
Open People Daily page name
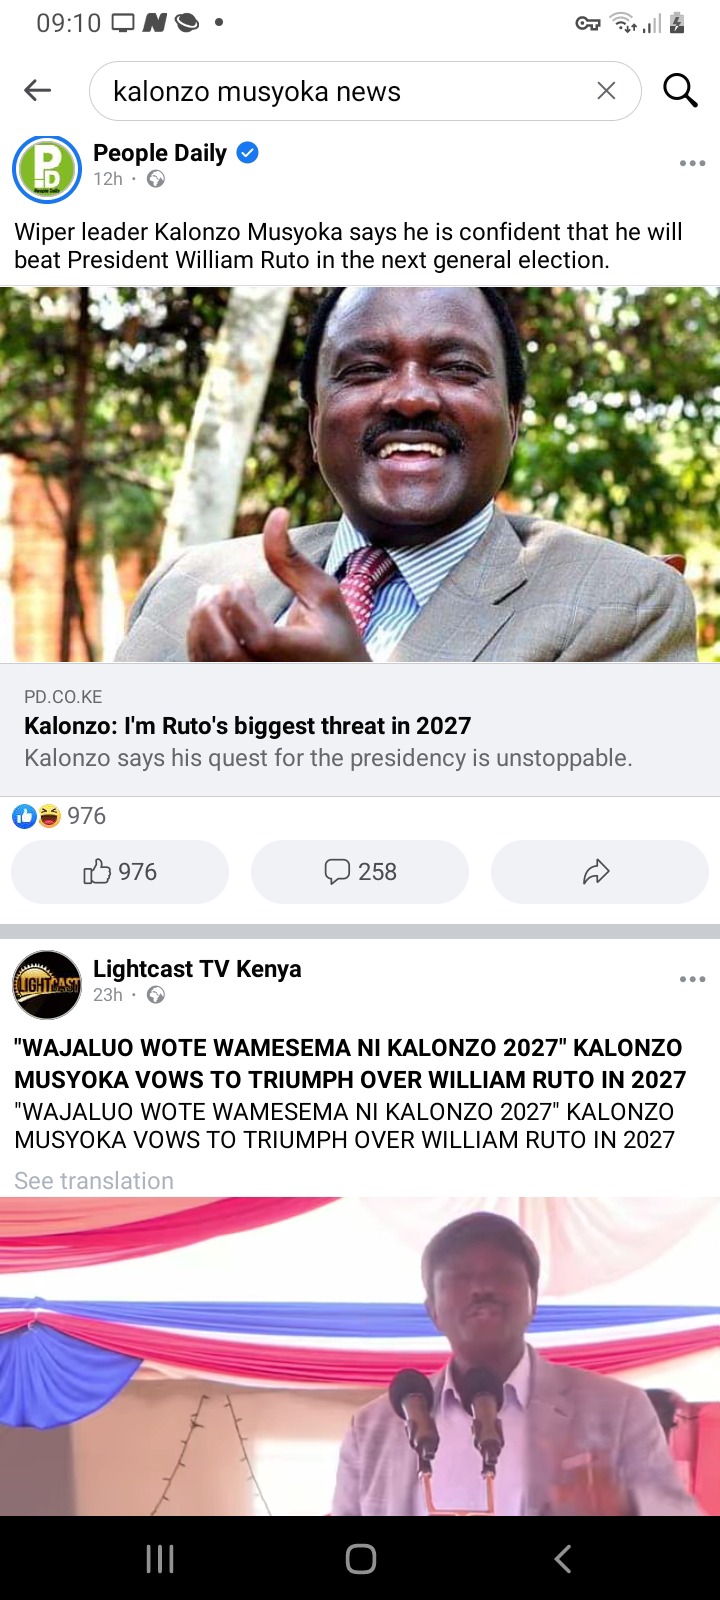click(x=160, y=153)
